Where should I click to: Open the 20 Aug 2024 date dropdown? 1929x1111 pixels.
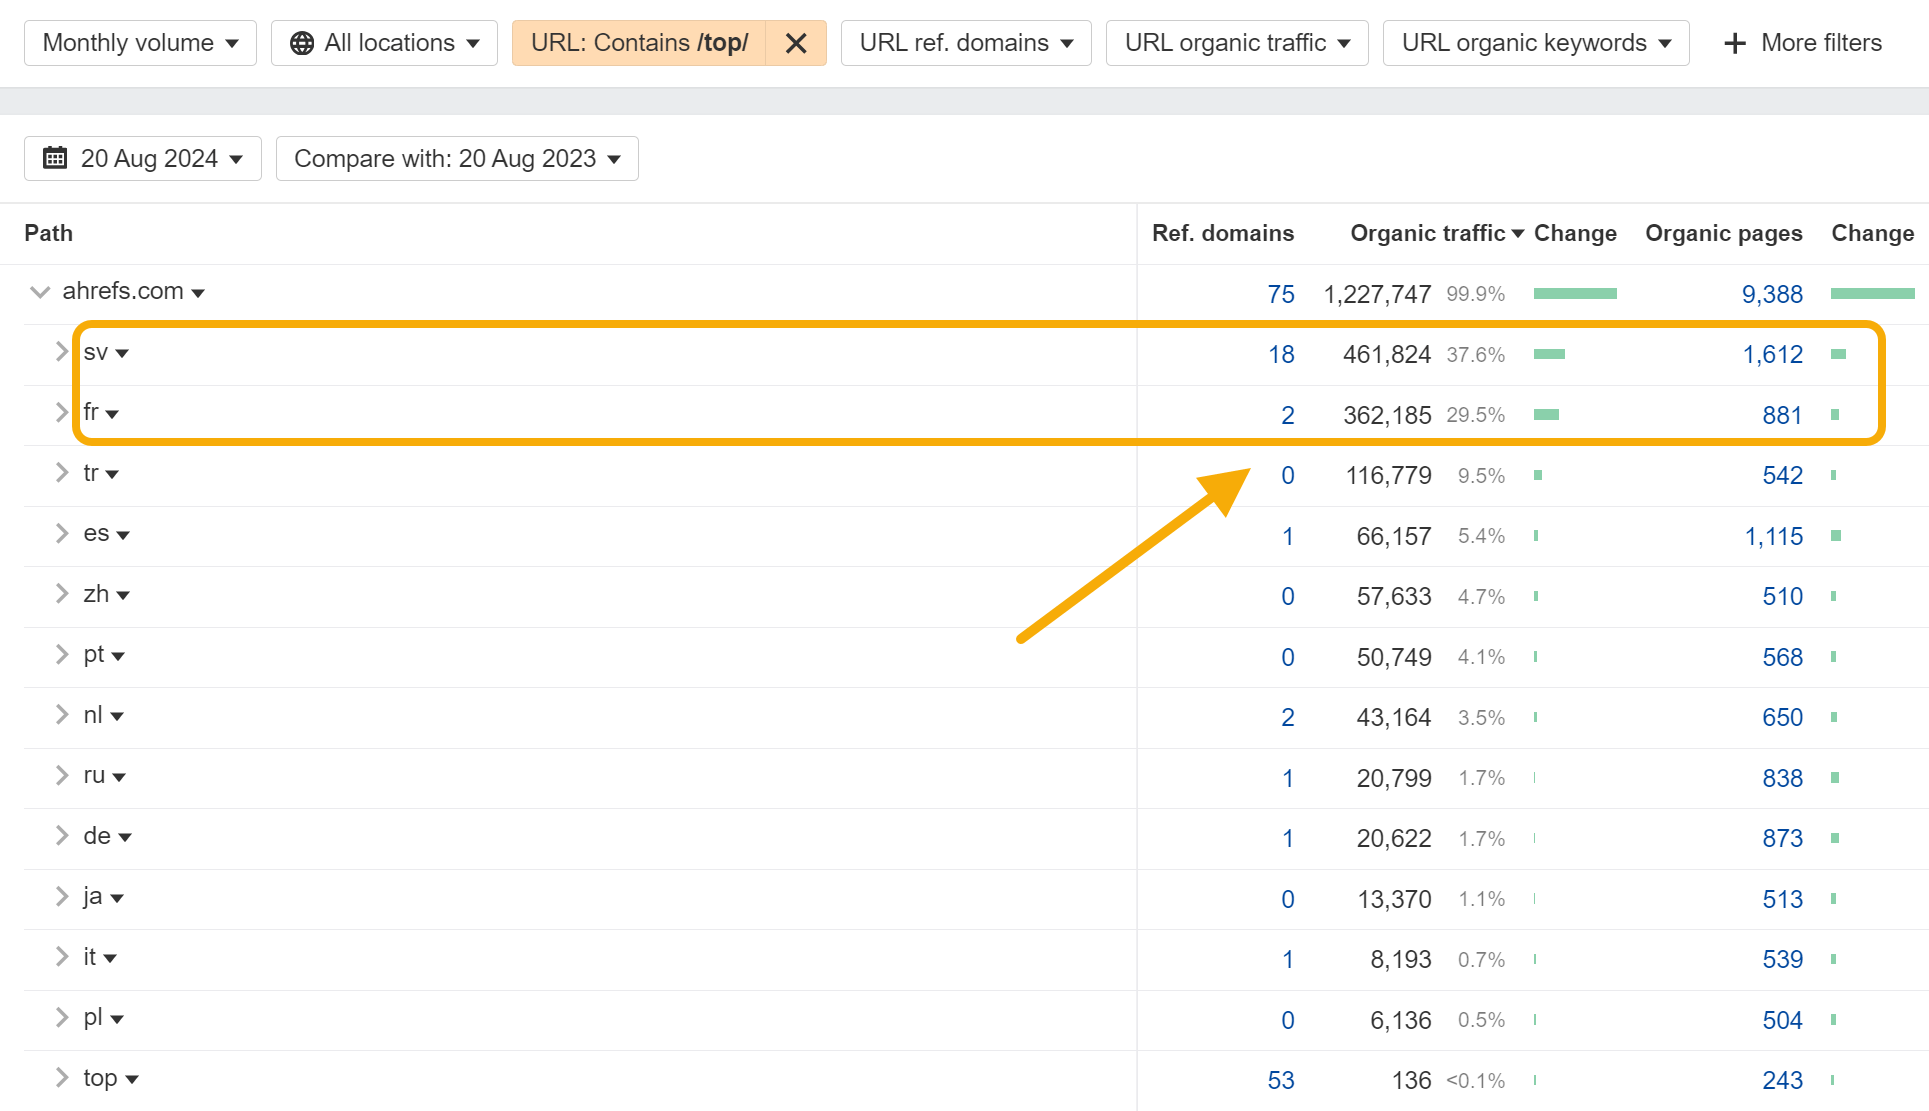[x=140, y=158]
